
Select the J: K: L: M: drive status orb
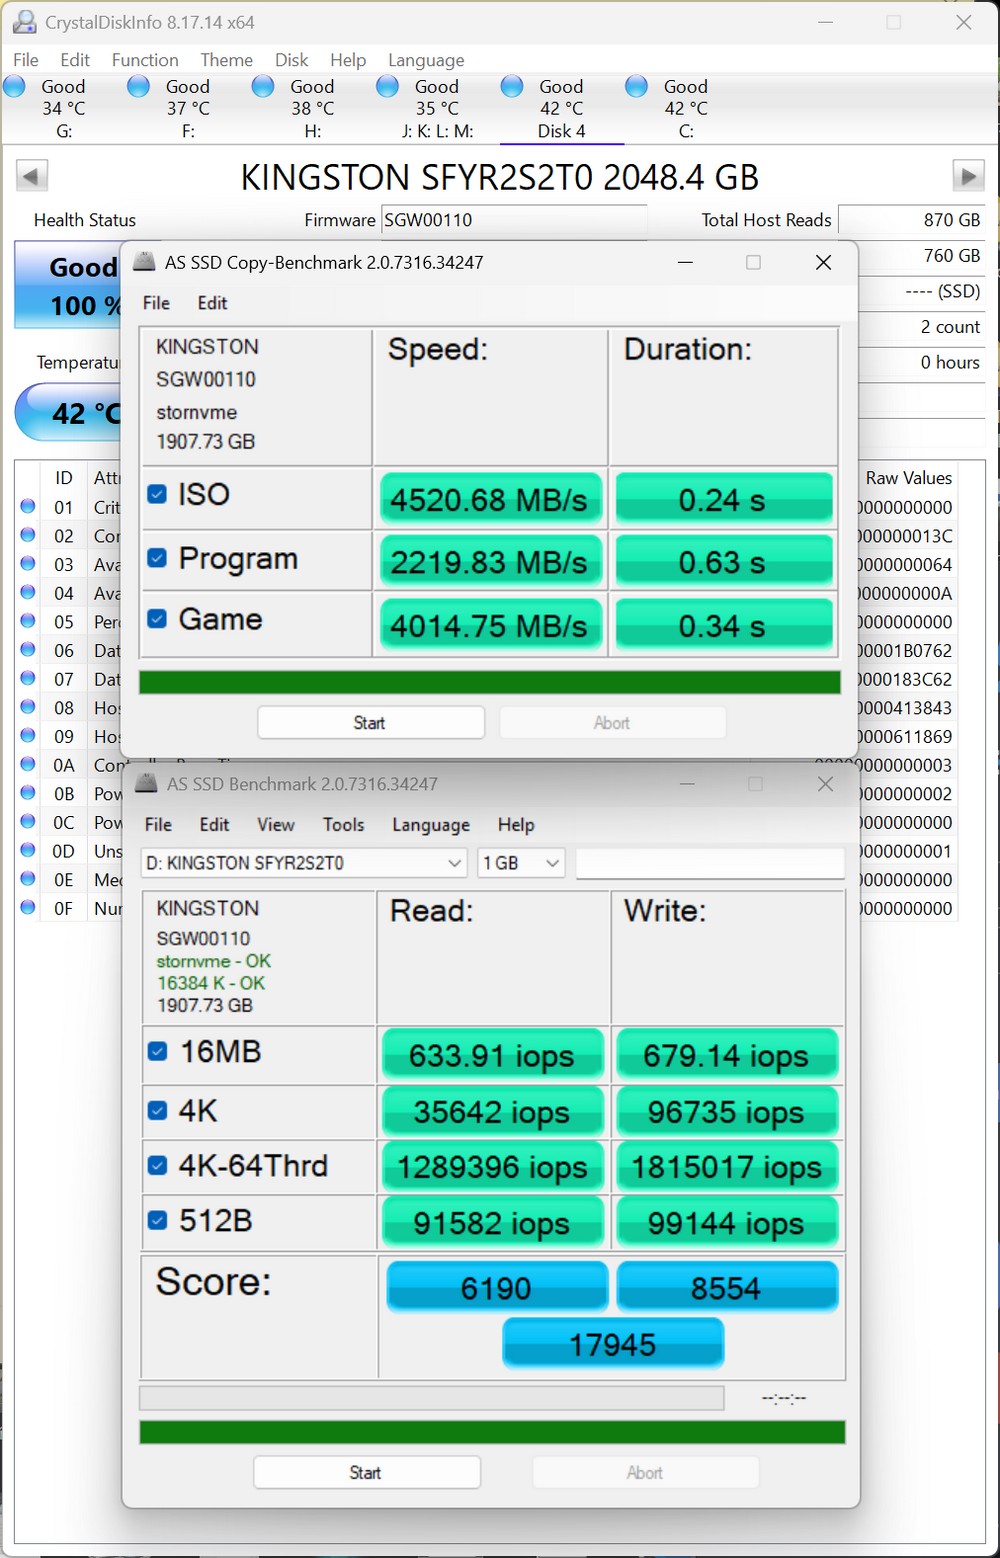click(x=388, y=86)
